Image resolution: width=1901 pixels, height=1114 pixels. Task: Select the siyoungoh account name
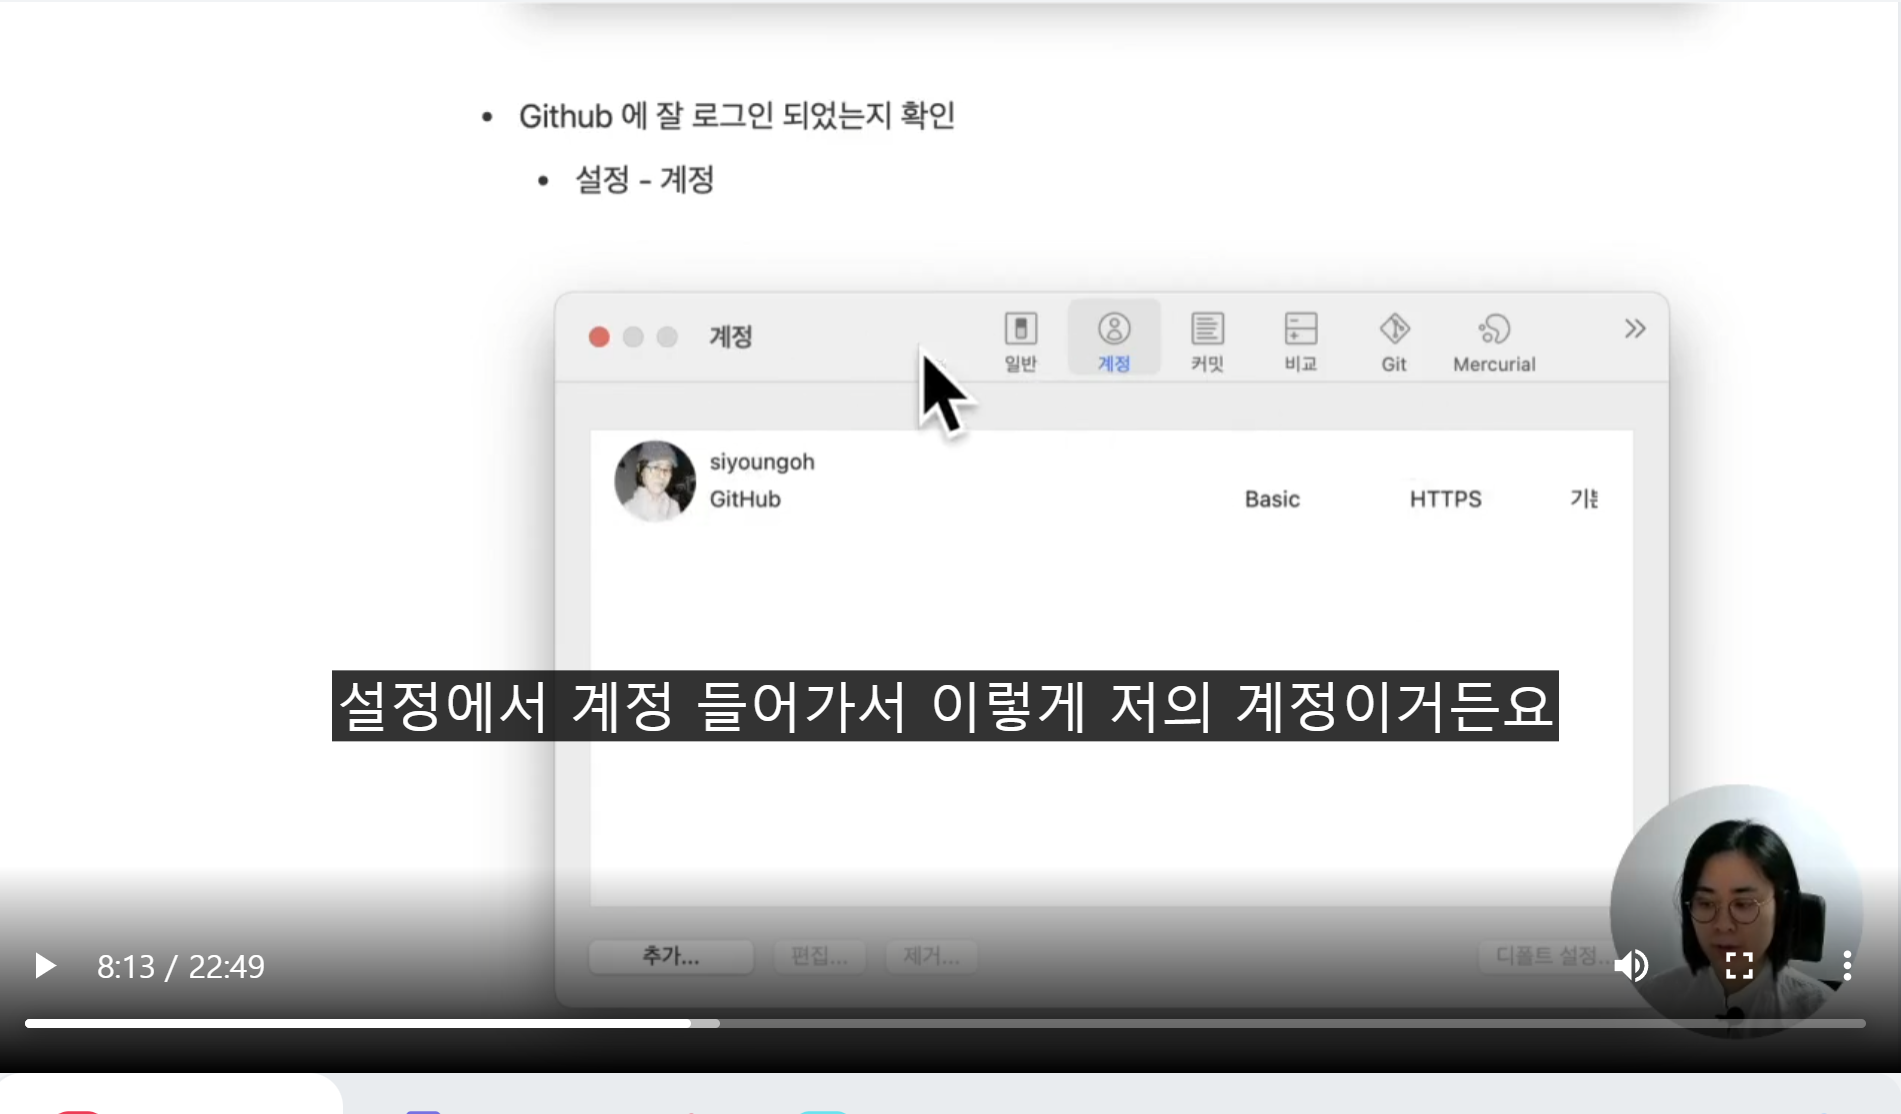pyautogui.click(x=762, y=462)
